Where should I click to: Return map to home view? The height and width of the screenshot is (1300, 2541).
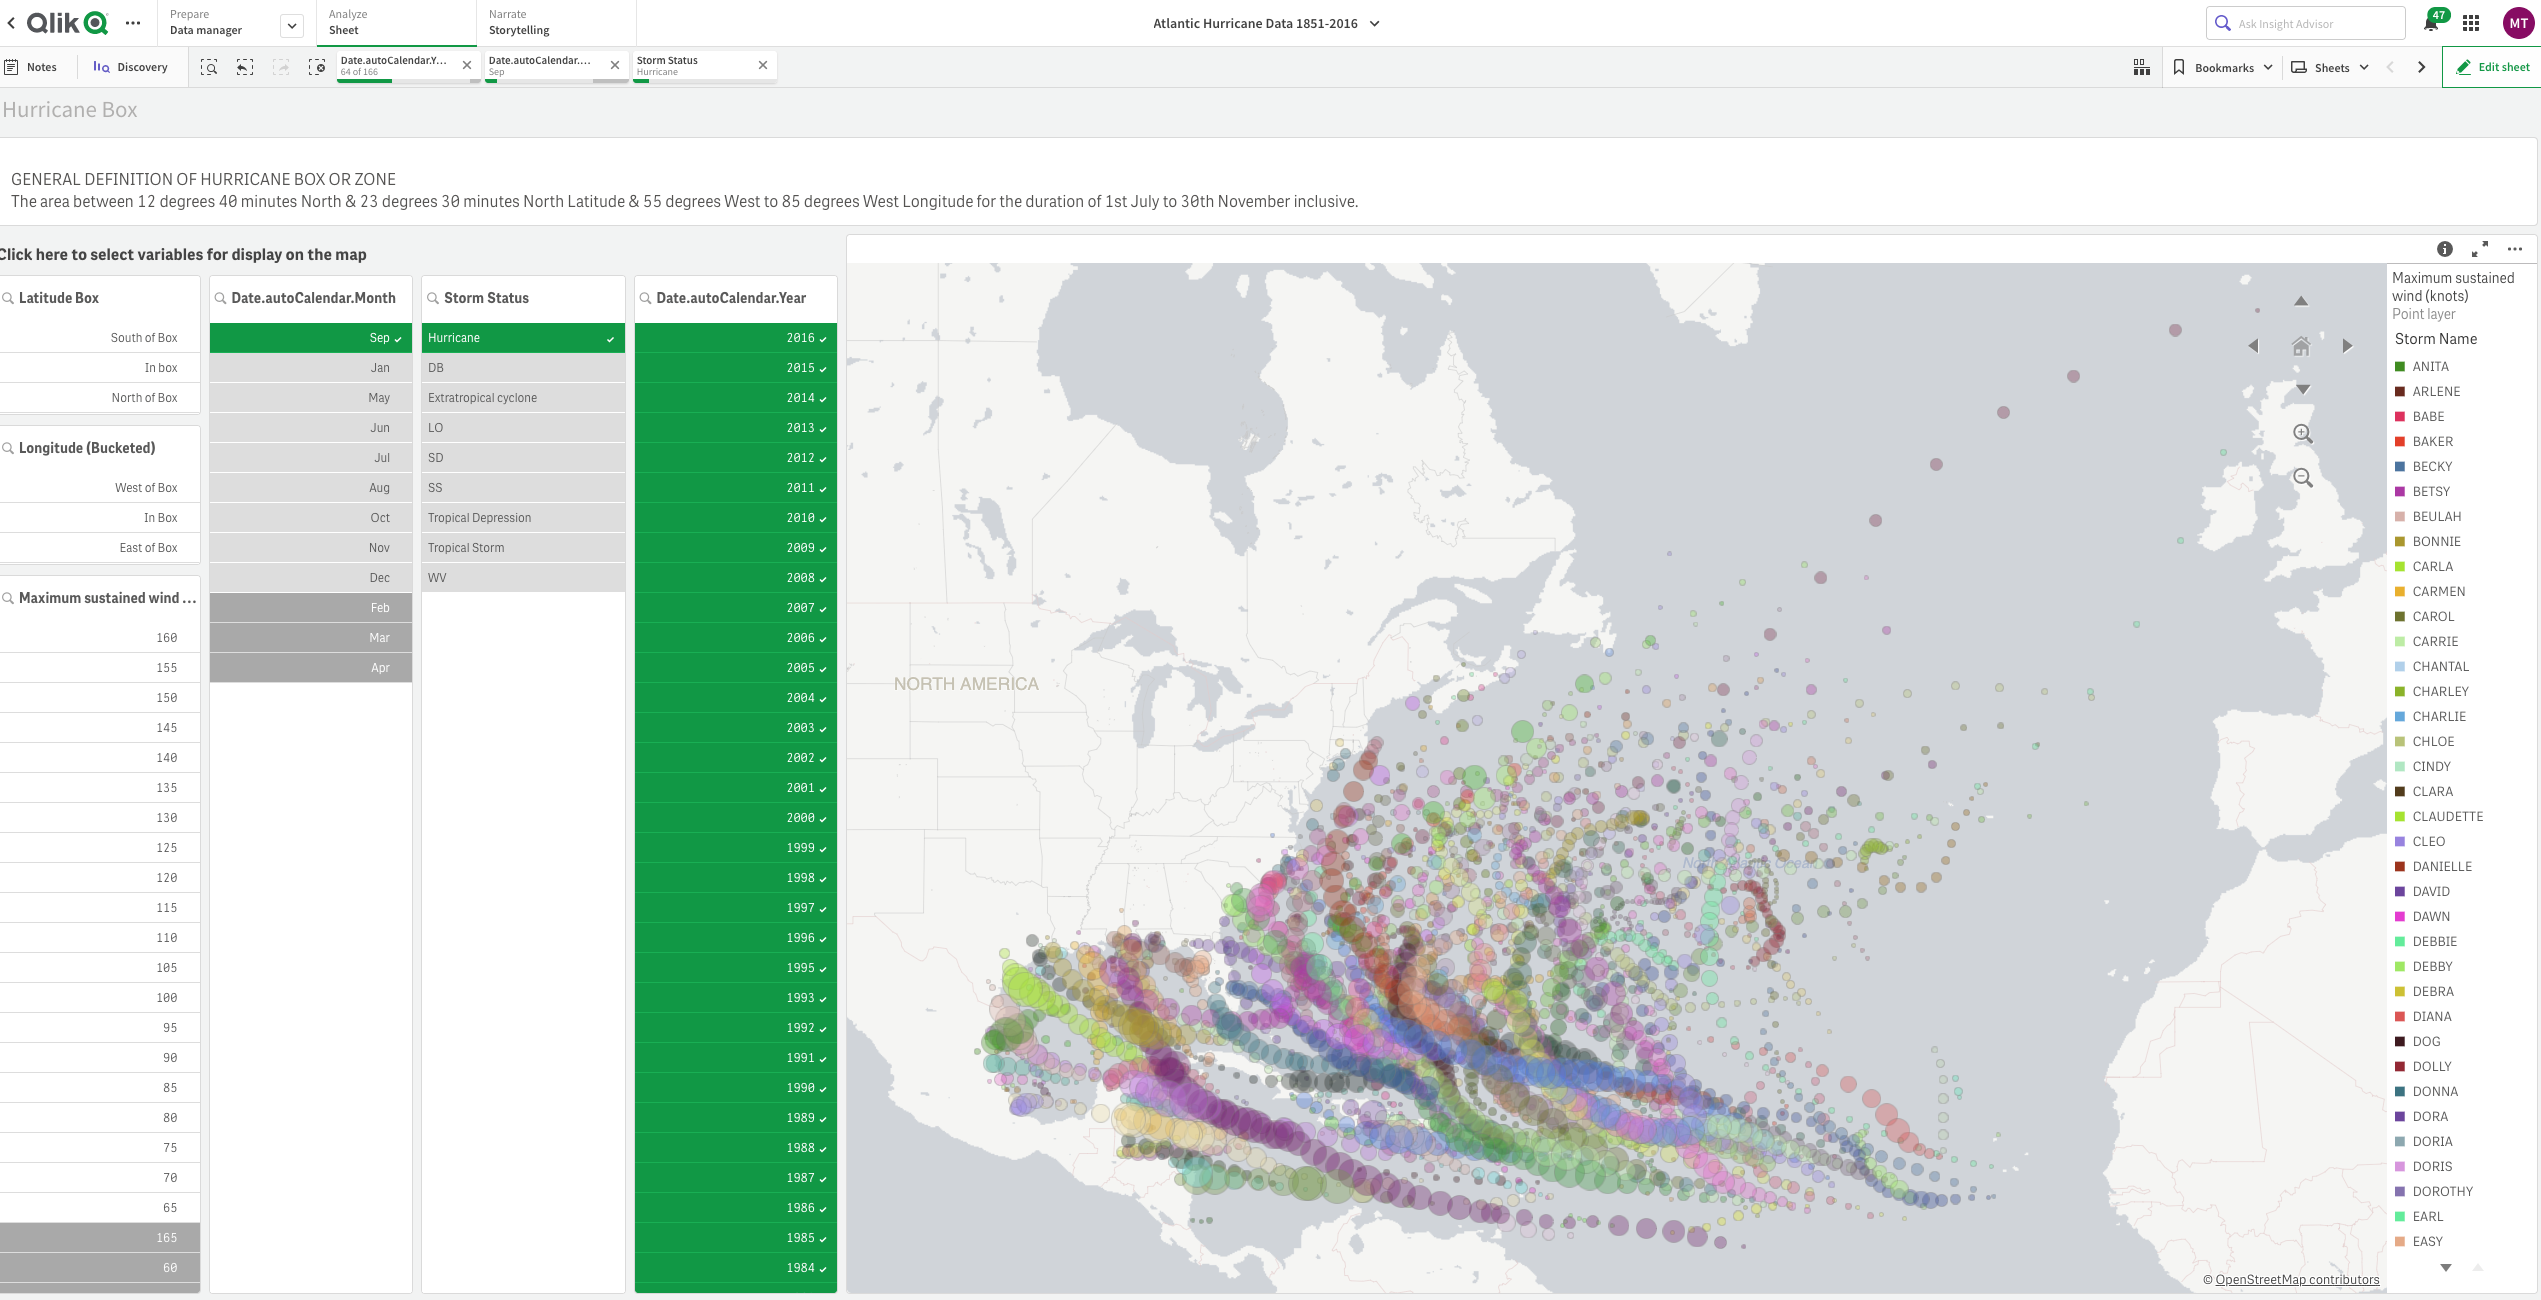pyautogui.click(x=2300, y=345)
